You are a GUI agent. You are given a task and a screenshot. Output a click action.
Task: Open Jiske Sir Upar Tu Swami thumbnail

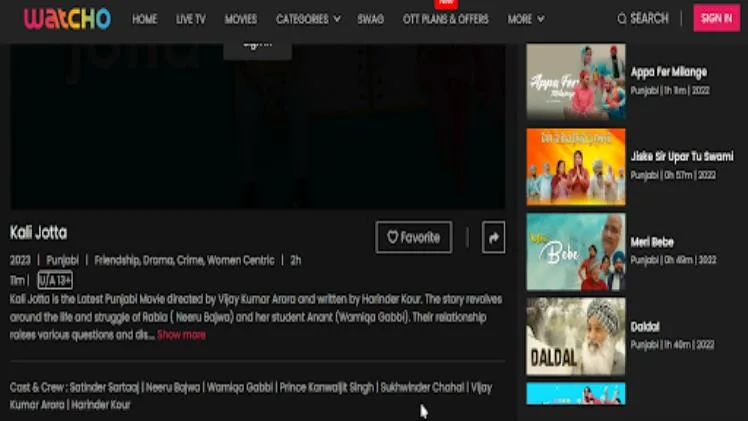pos(576,166)
